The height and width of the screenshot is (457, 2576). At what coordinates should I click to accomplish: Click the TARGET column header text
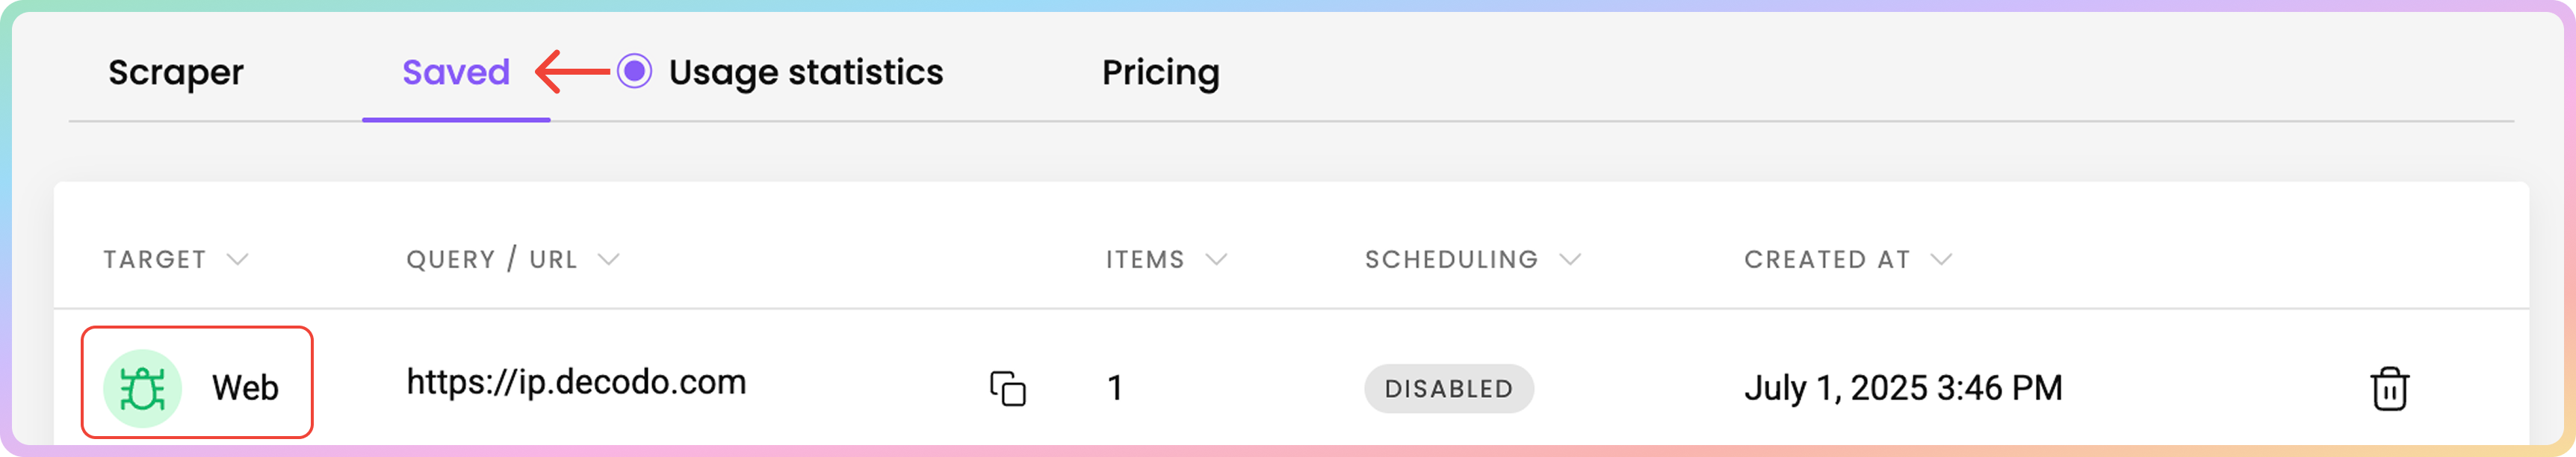(x=155, y=260)
